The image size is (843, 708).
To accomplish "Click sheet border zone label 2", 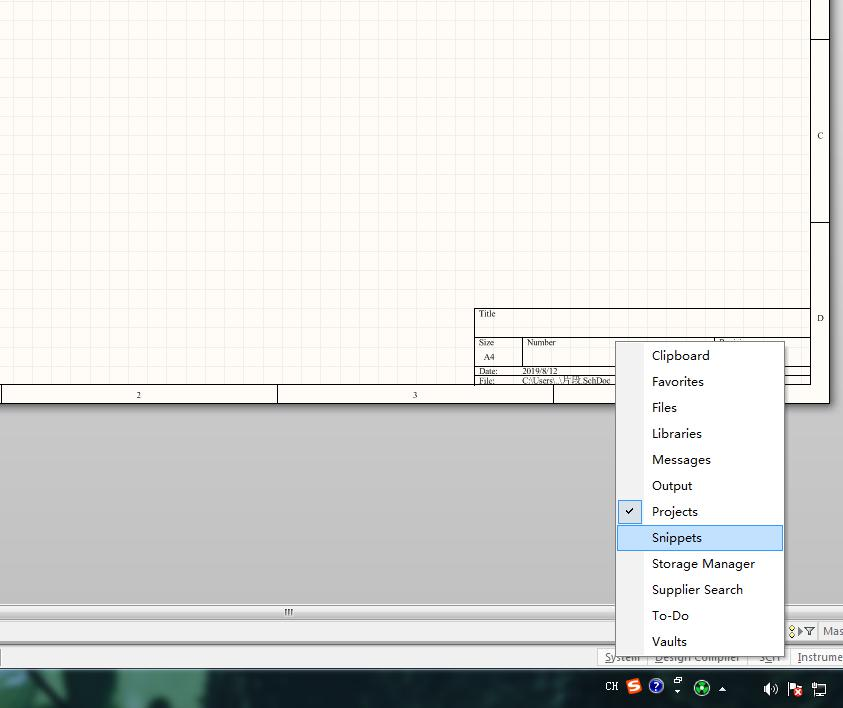I will [139, 395].
